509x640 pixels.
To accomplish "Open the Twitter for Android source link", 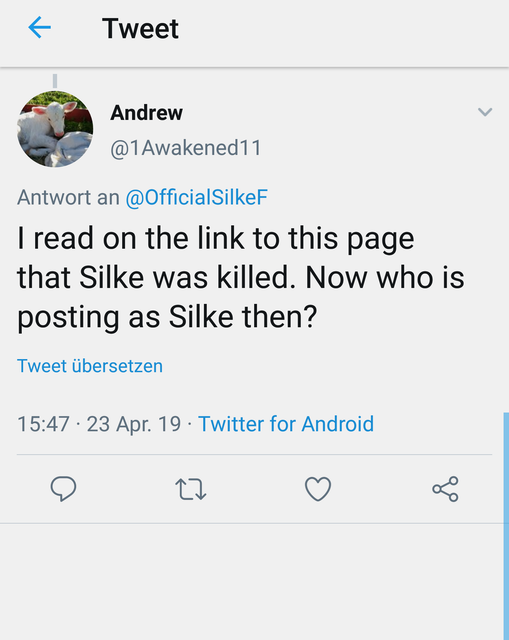I will (286, 424).
